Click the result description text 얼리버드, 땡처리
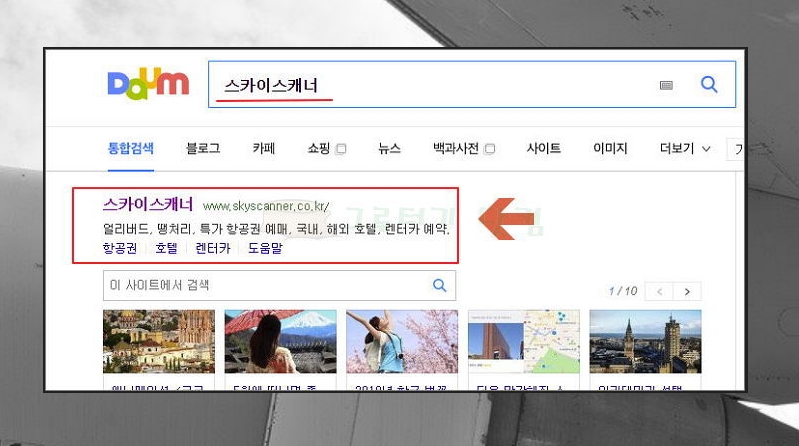Viewport: 799px width, 446px height. point(276,229)
